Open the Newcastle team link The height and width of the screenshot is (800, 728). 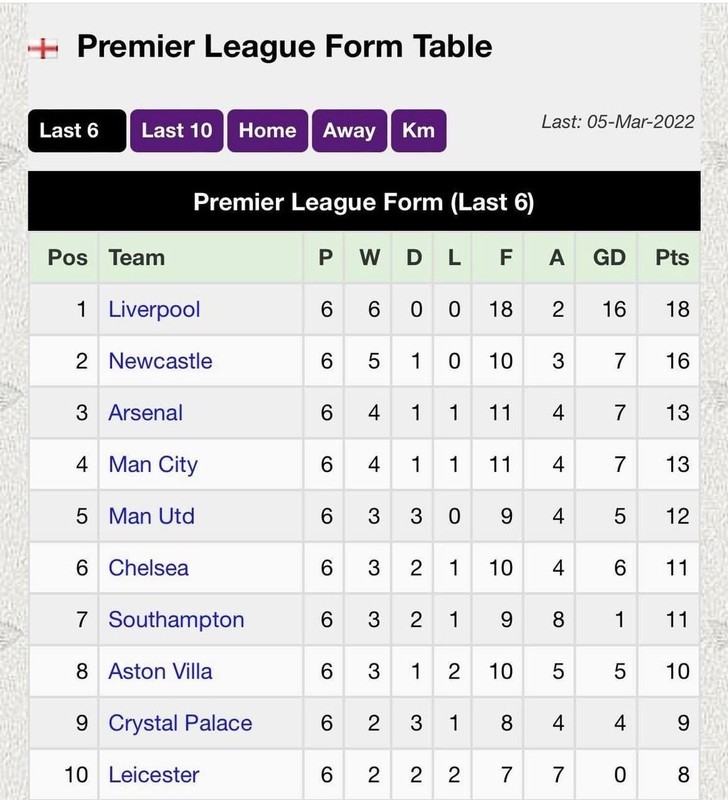pos(161,361)
